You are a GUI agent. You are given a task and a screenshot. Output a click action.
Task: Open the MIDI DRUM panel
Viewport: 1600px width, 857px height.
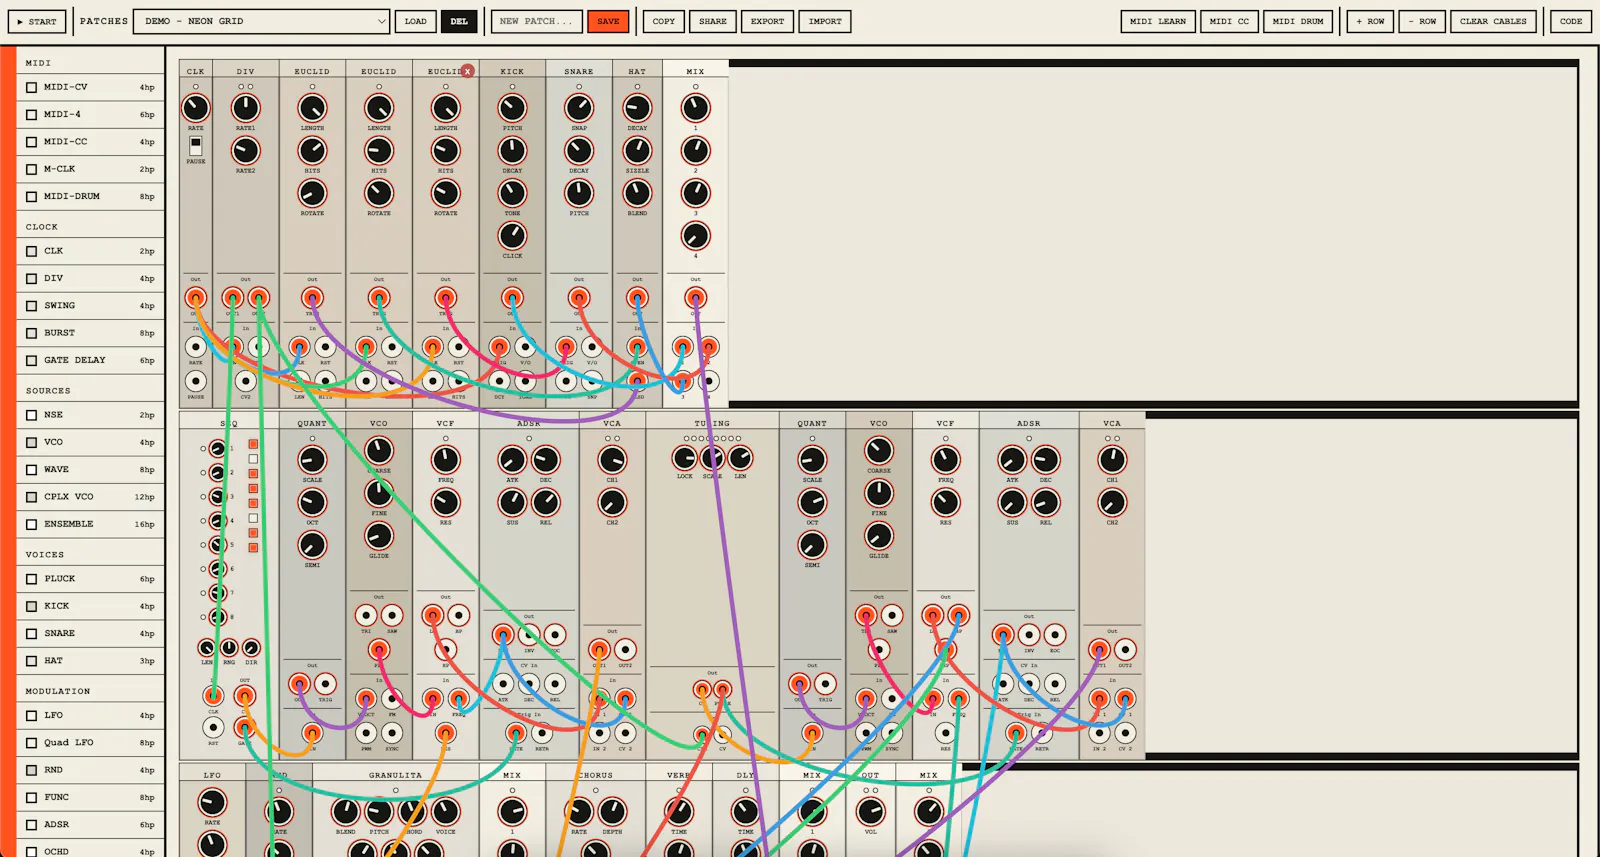(x=1298, y=21)
